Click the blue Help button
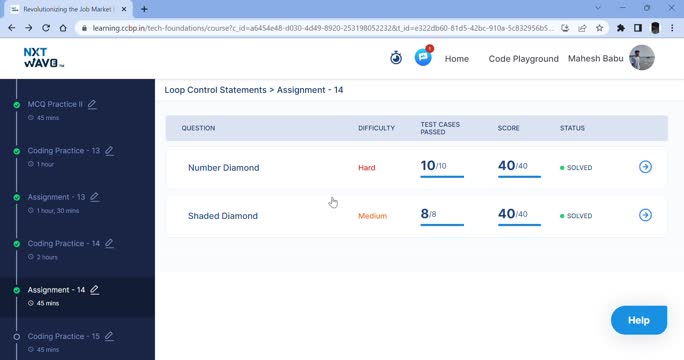The image size is (684, 360). [x=639, y=320]
